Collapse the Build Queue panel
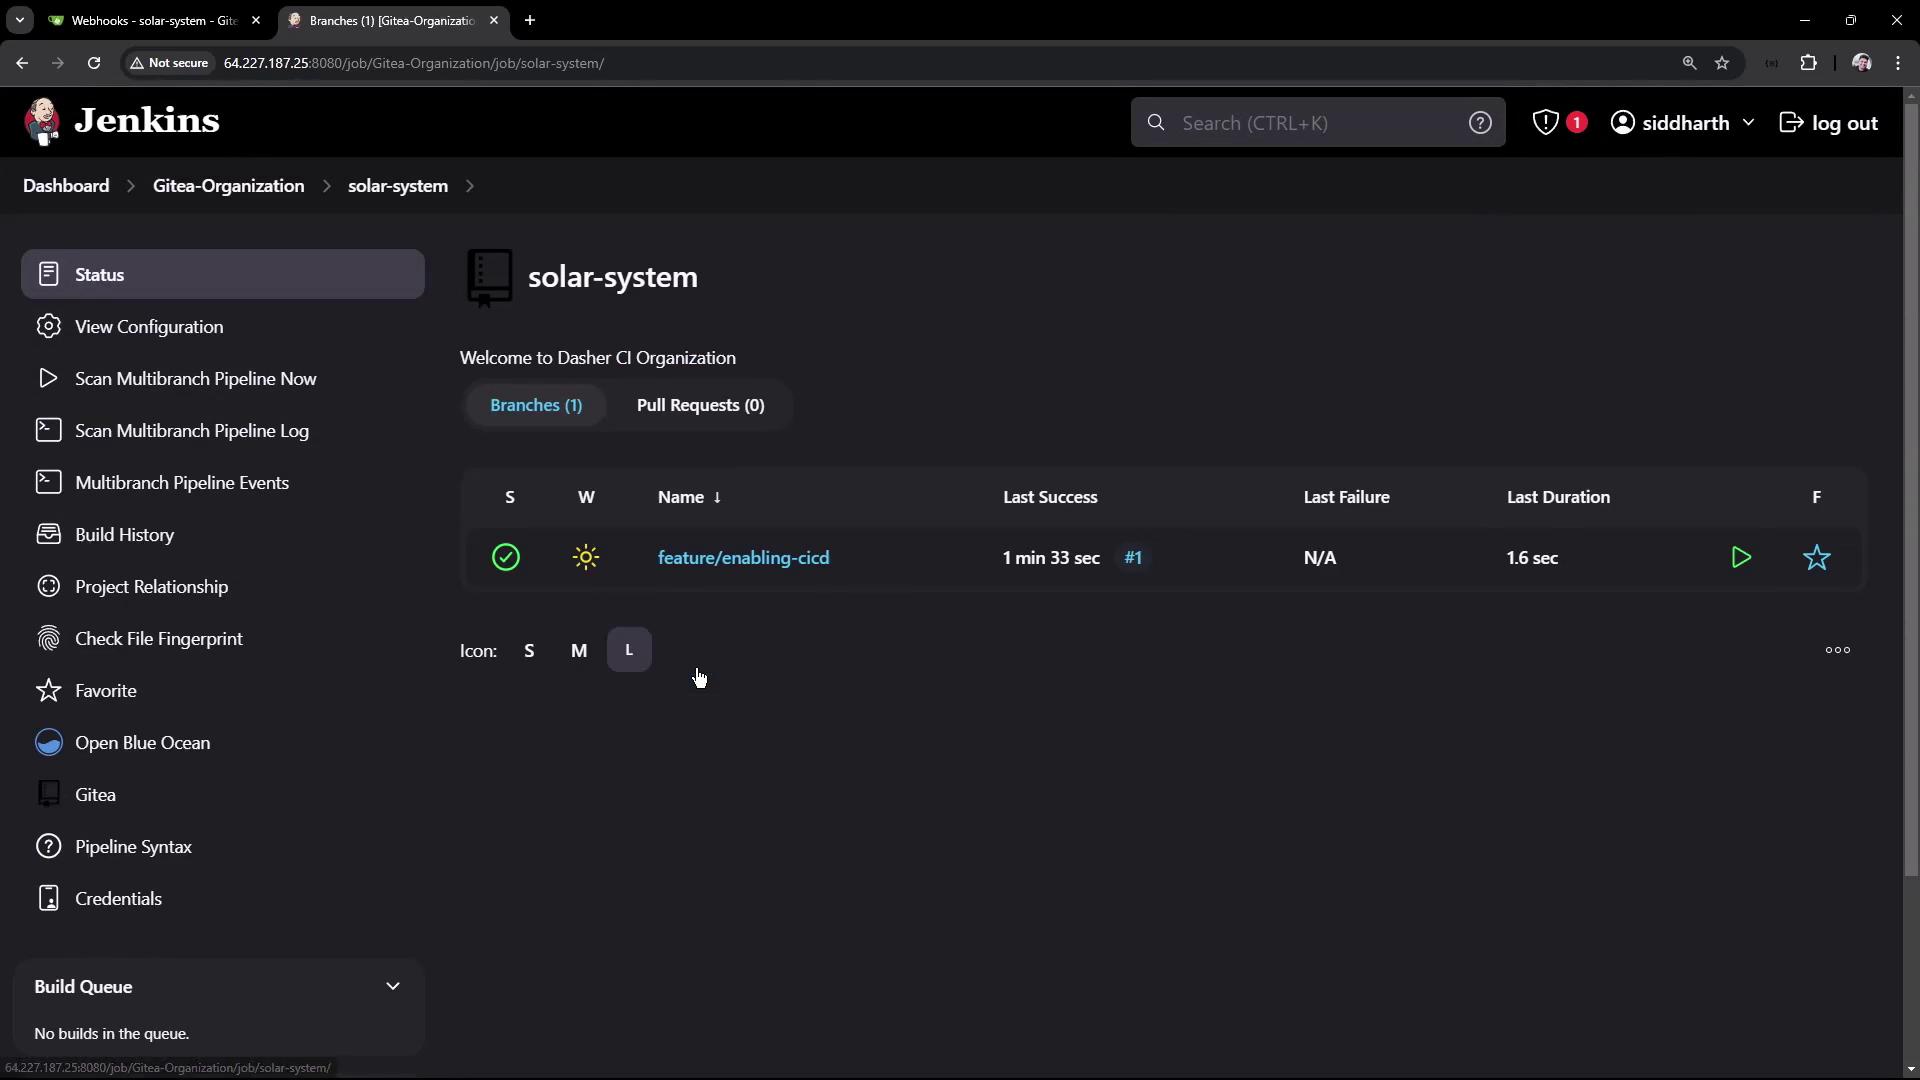The height and width of the screenshot is (1080, 1920). [x=392, y=987]
